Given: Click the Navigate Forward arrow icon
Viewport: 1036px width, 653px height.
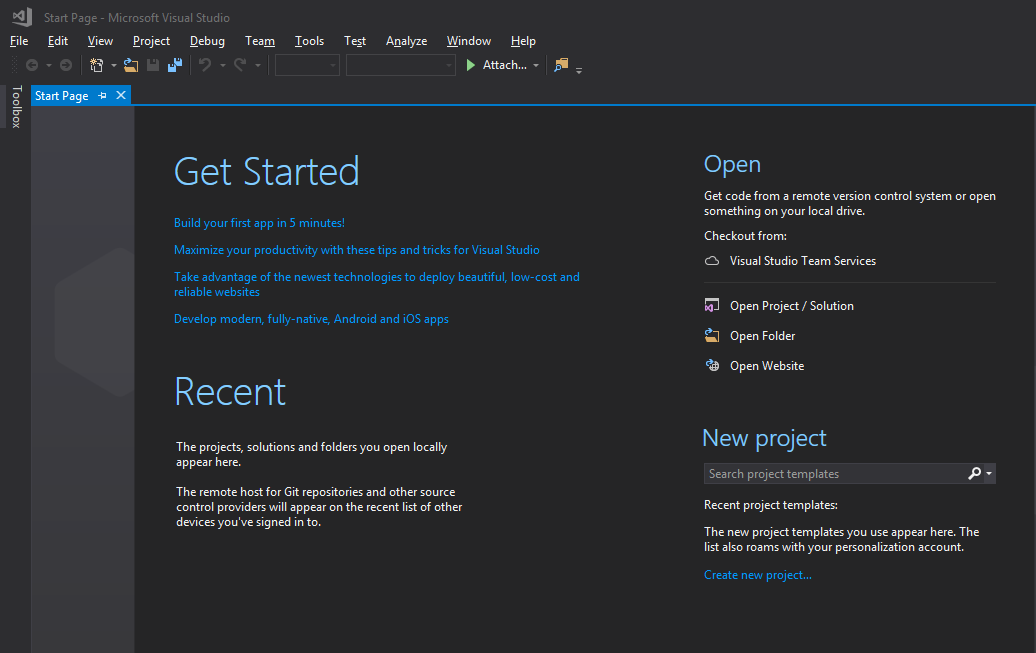Looking at the screenshot, I should [x=66, y=65].
